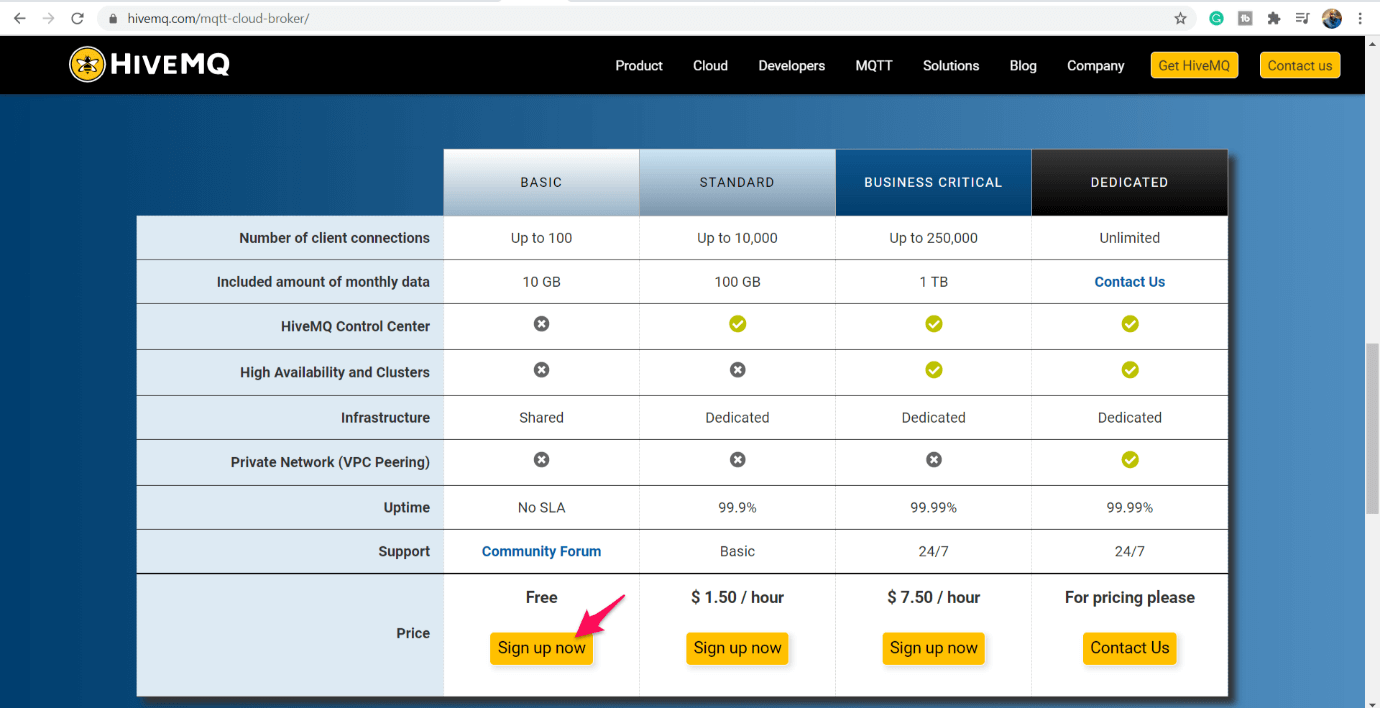Click the 'Shared' infrastructure cell

coord(541,418)
